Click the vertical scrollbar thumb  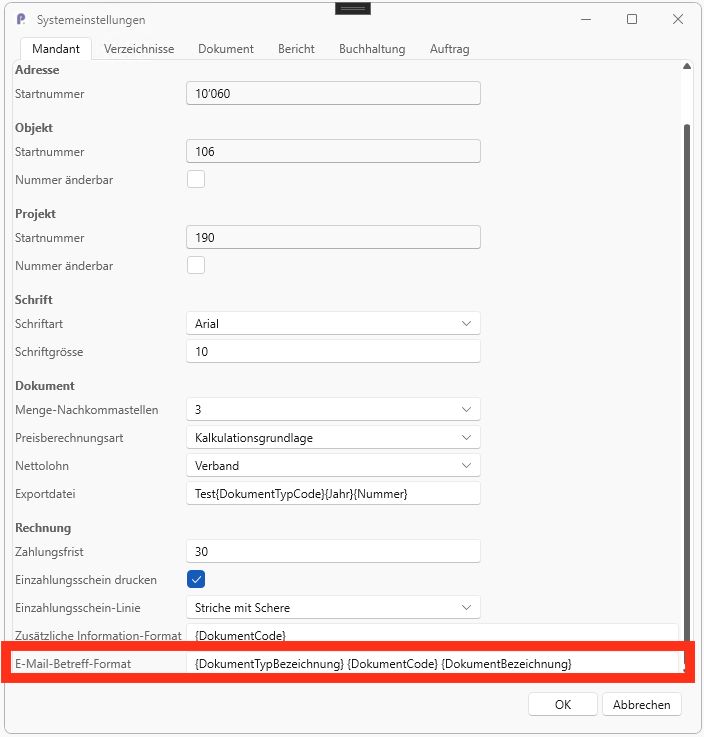(686, 380)
